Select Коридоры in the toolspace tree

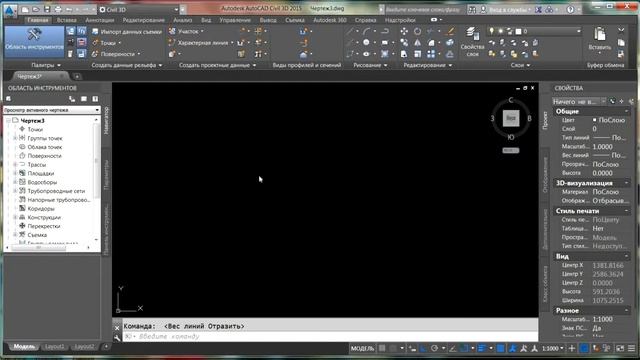point(41,209)
